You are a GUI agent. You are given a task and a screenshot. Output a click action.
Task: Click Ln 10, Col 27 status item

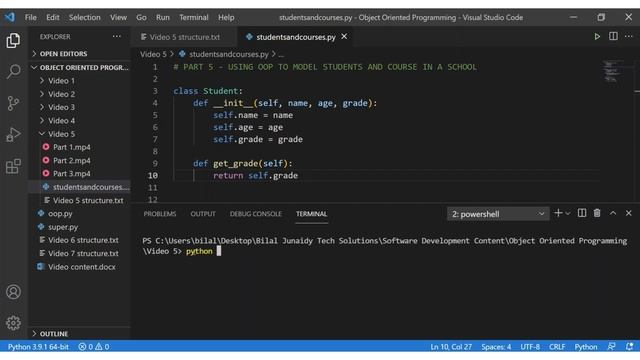coord(451,347)
